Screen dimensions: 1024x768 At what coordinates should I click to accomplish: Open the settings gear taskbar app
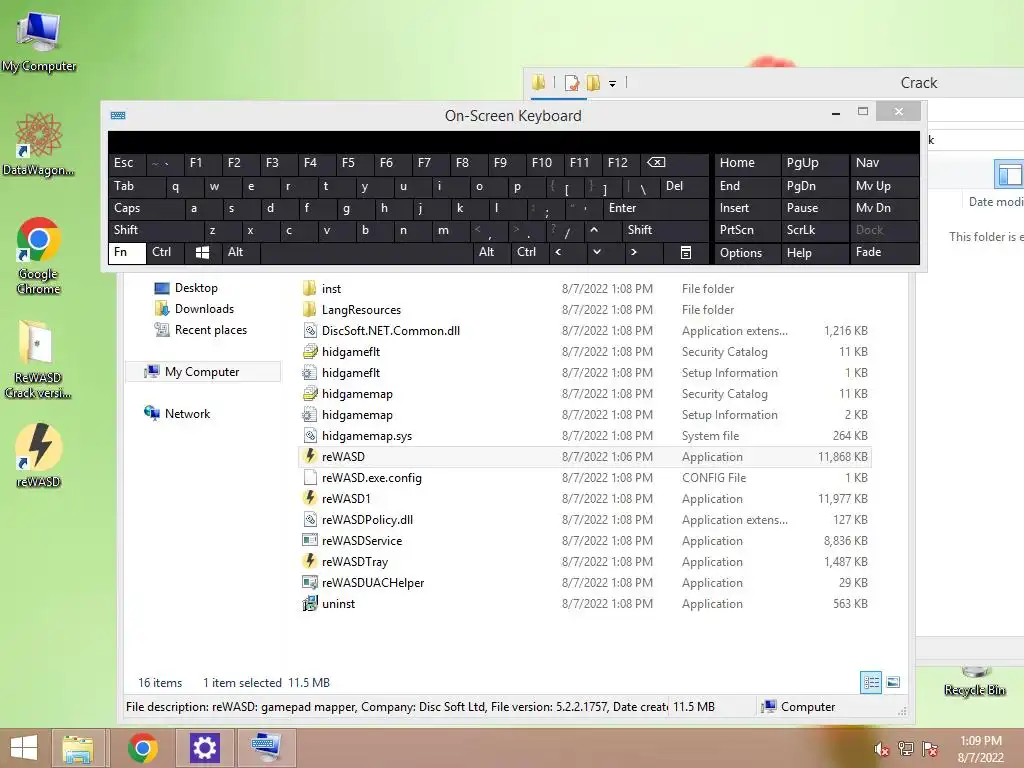pyautogui.click(x=204, y=748)
